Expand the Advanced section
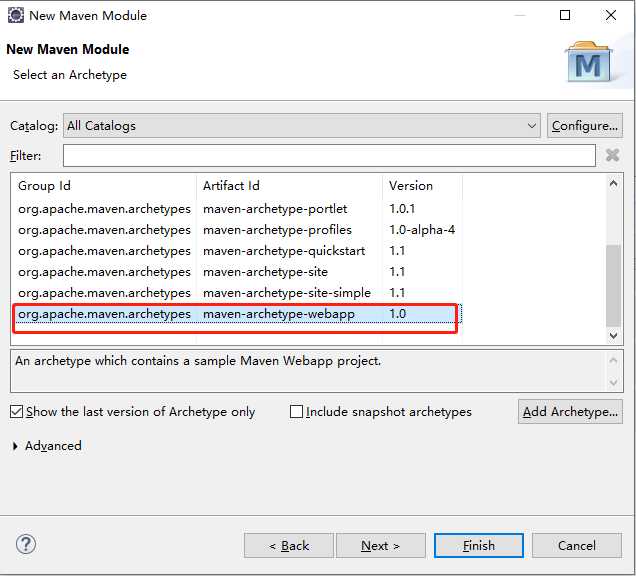 [16, 446]
